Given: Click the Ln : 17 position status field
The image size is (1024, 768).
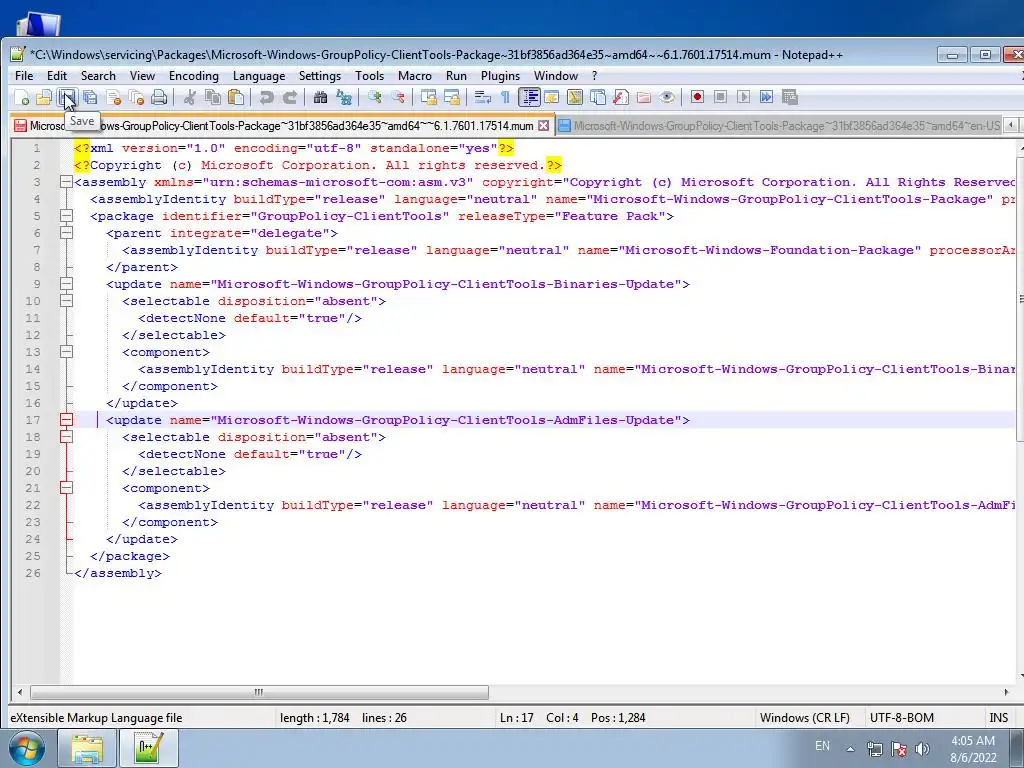Looking at the screenshot, I should (x=517, y=718).
